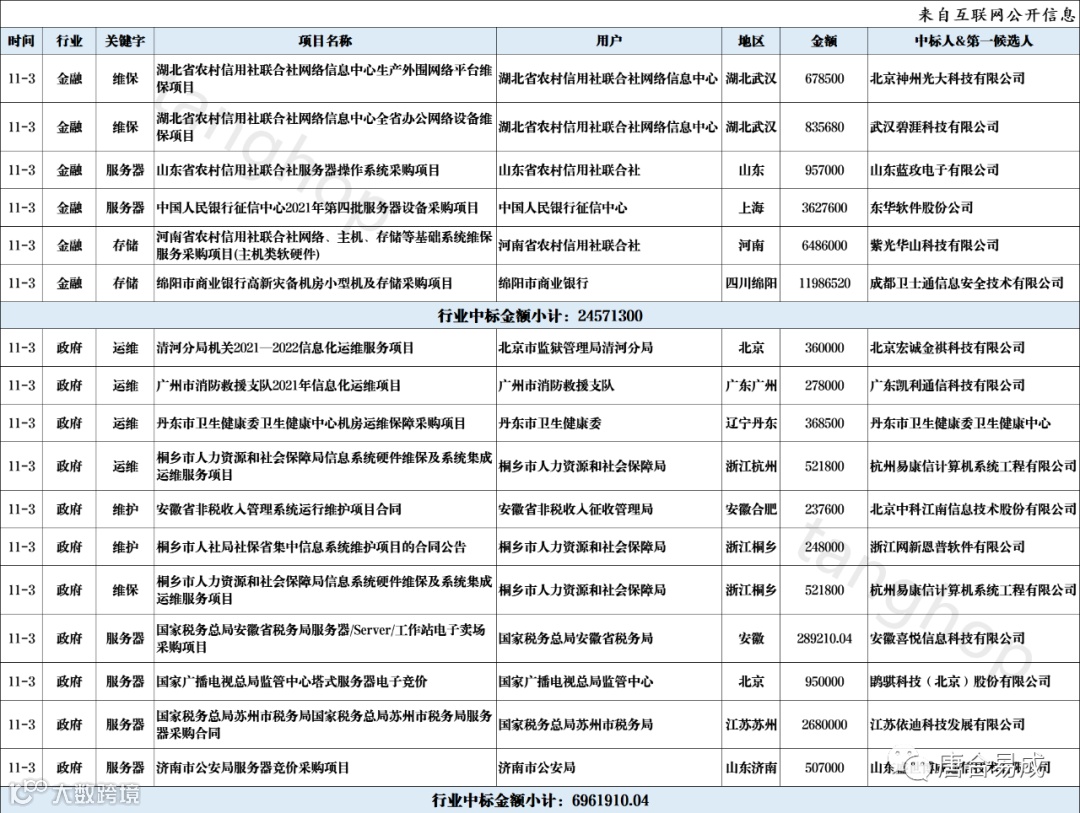Viewport: 1080px width, 813px height.
Task: Select the amount 507000
Action: pos(824,768)
